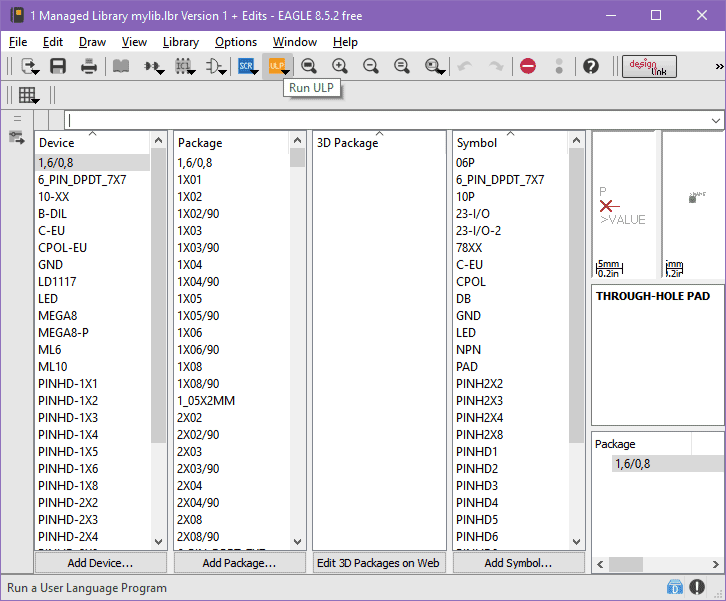
Task: Open Help using the question mark icon
Action: click(591, 66)
